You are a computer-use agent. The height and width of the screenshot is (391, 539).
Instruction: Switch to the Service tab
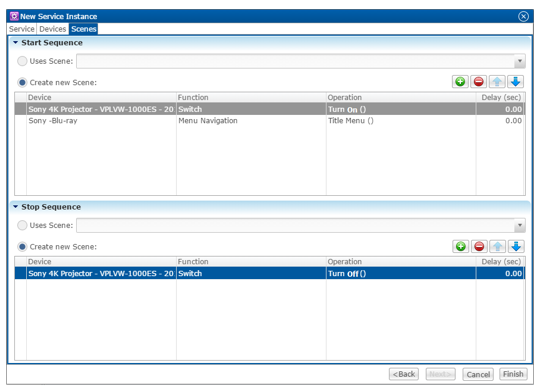coord(22,29)
